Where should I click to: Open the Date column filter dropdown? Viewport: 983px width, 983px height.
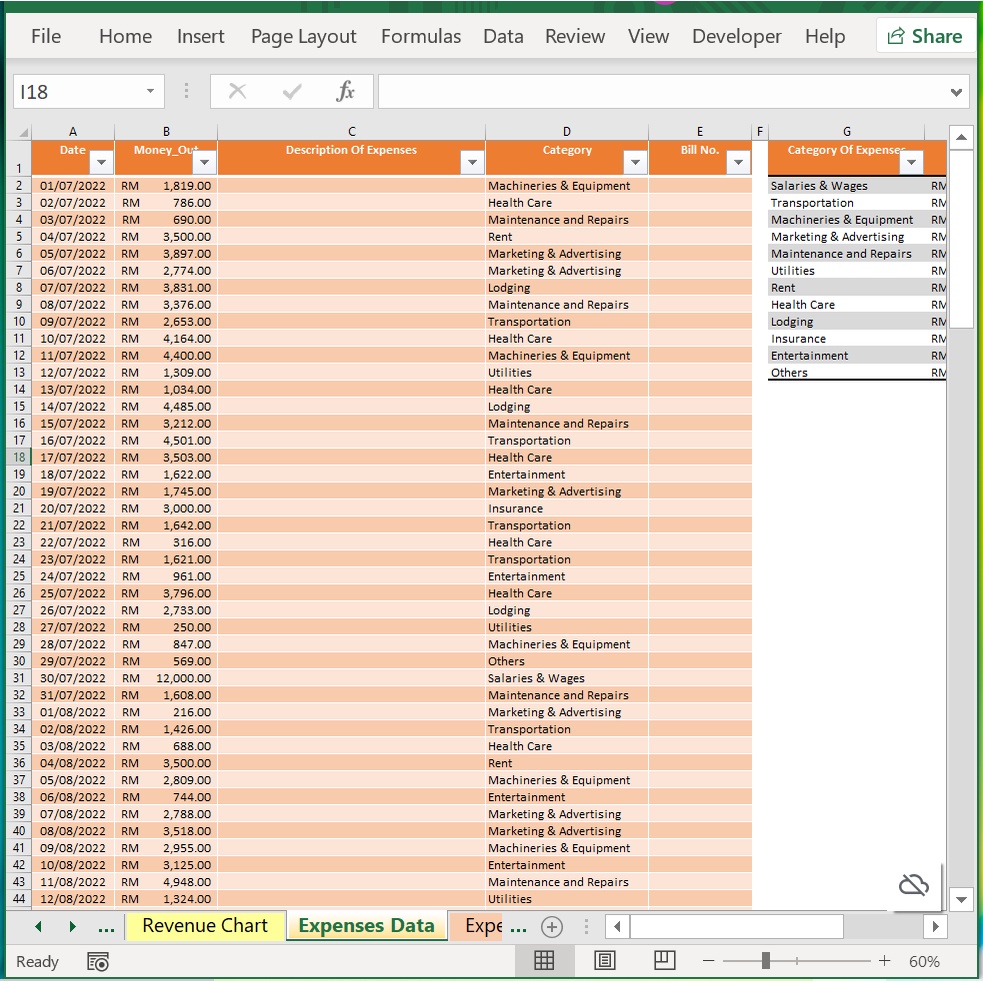[102, 163]
